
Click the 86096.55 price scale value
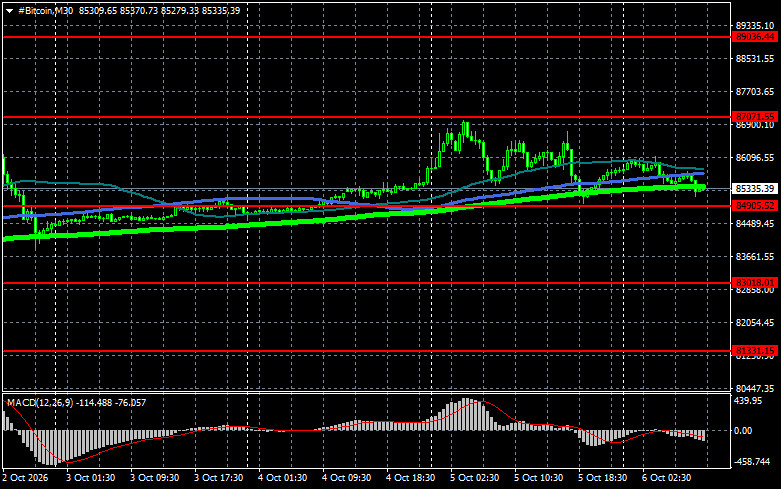click(755, 157)
